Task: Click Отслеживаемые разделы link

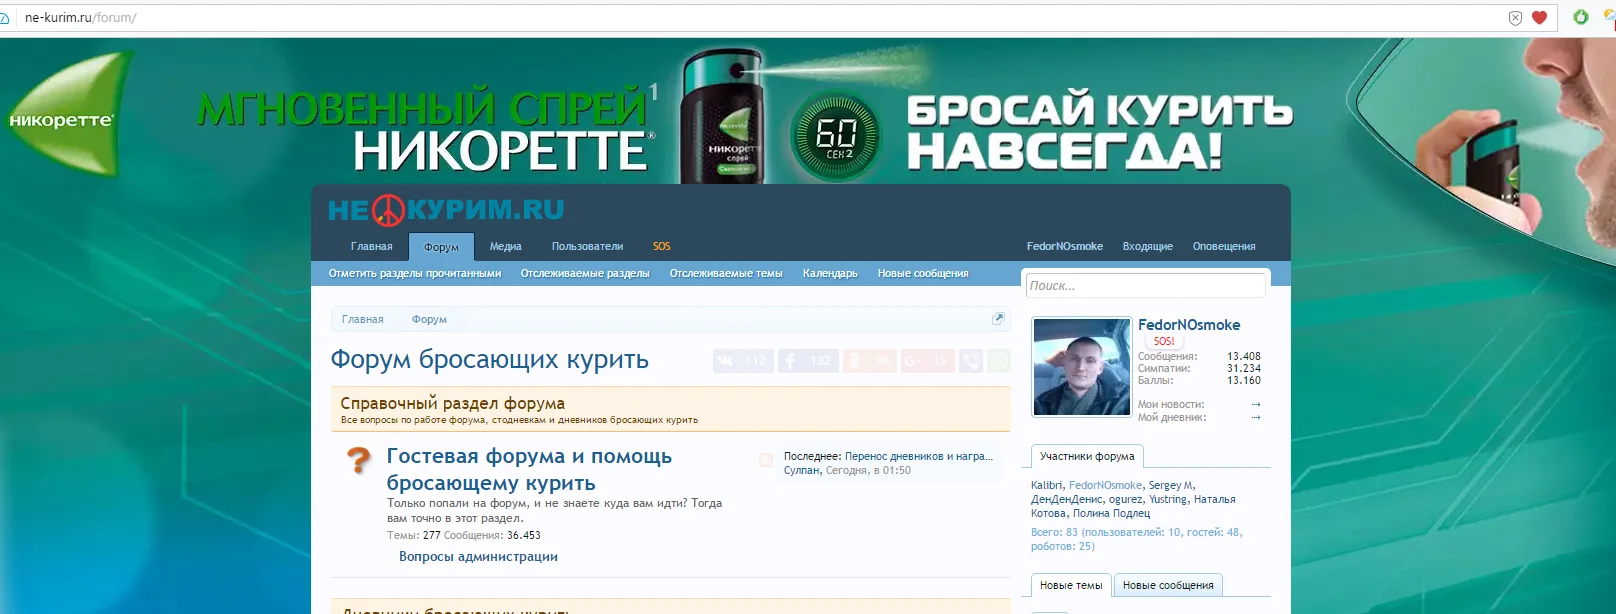Action: click(x=585, y=273)
